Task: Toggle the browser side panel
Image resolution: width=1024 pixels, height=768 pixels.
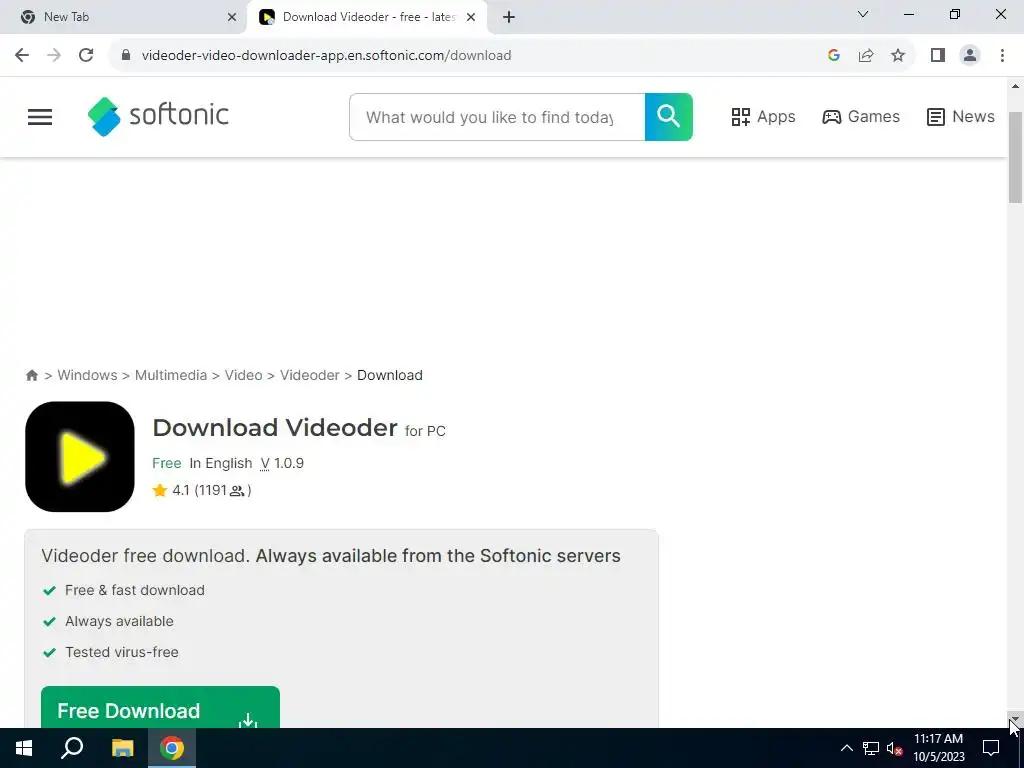Action: click(x=938, y=56)
